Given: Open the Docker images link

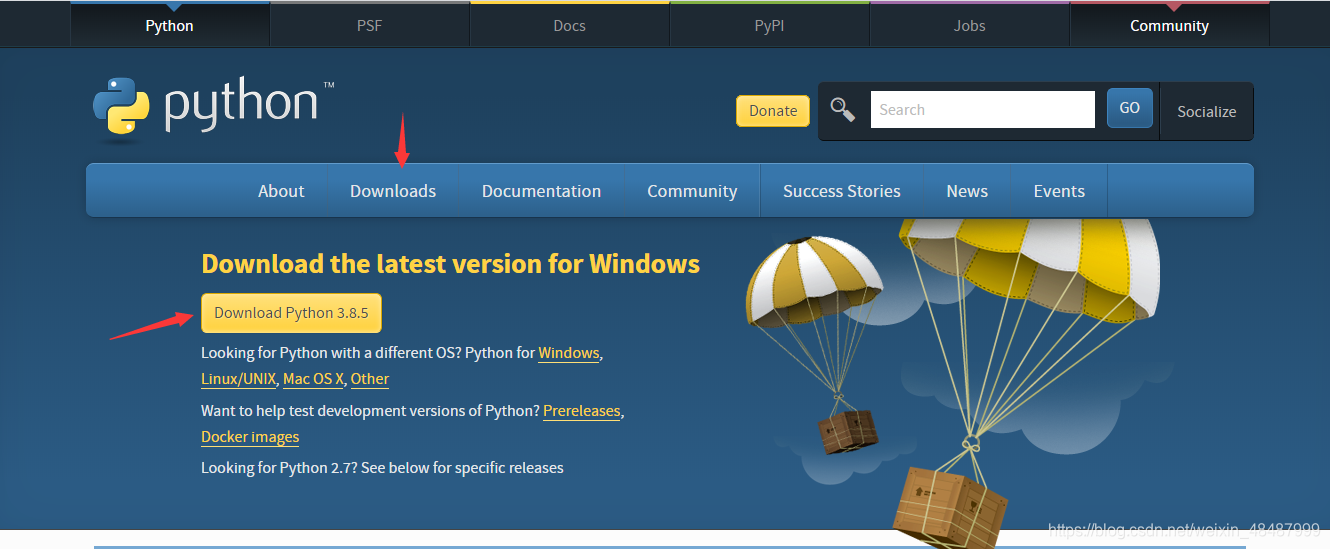Looking at the screenshot, I should [x=250, y=437].
